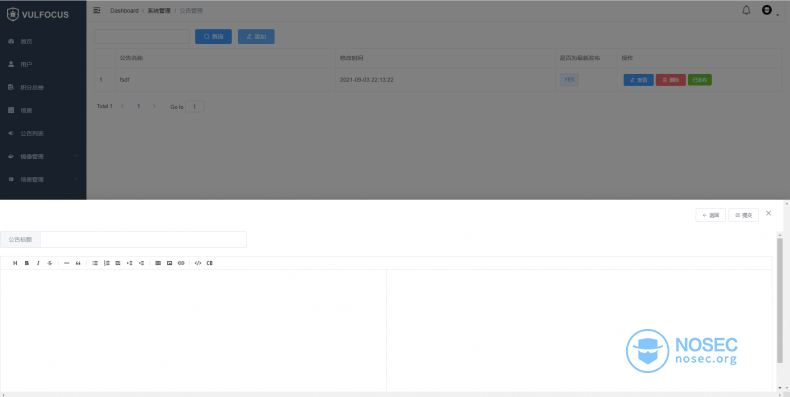Insert a table in the editor
This screenshot has height=397, width=790.
click(158, 263)
